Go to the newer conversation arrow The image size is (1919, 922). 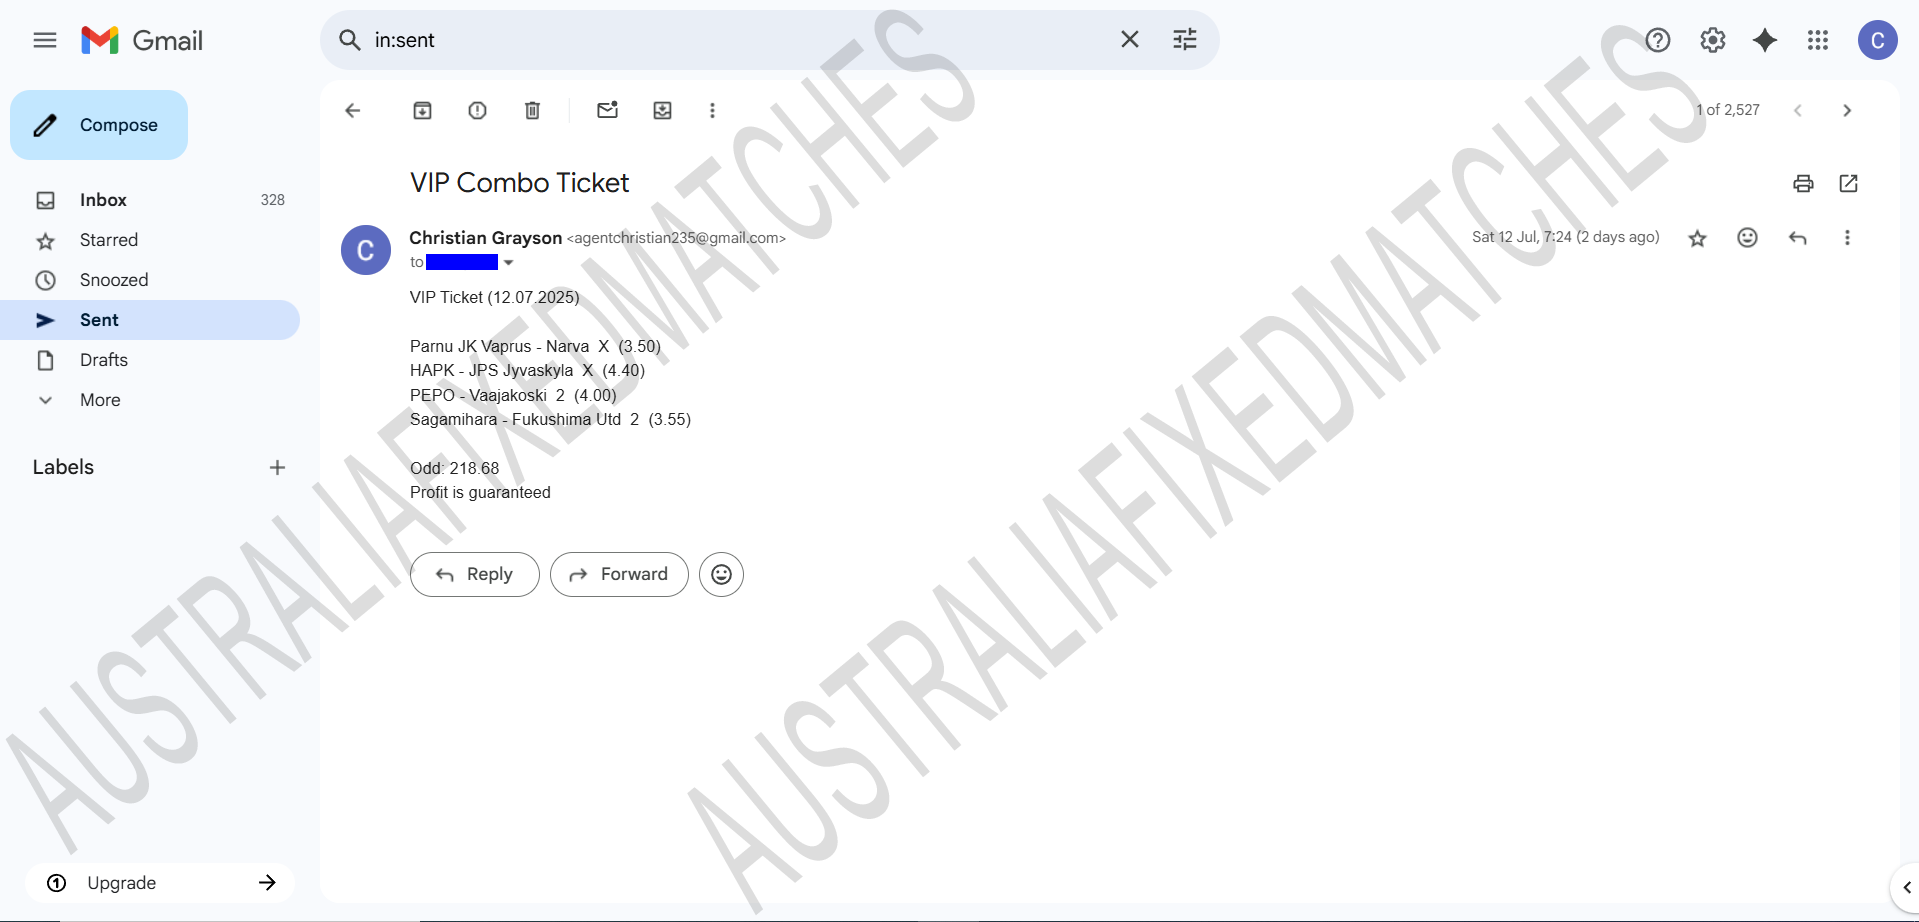(1798, 110)
